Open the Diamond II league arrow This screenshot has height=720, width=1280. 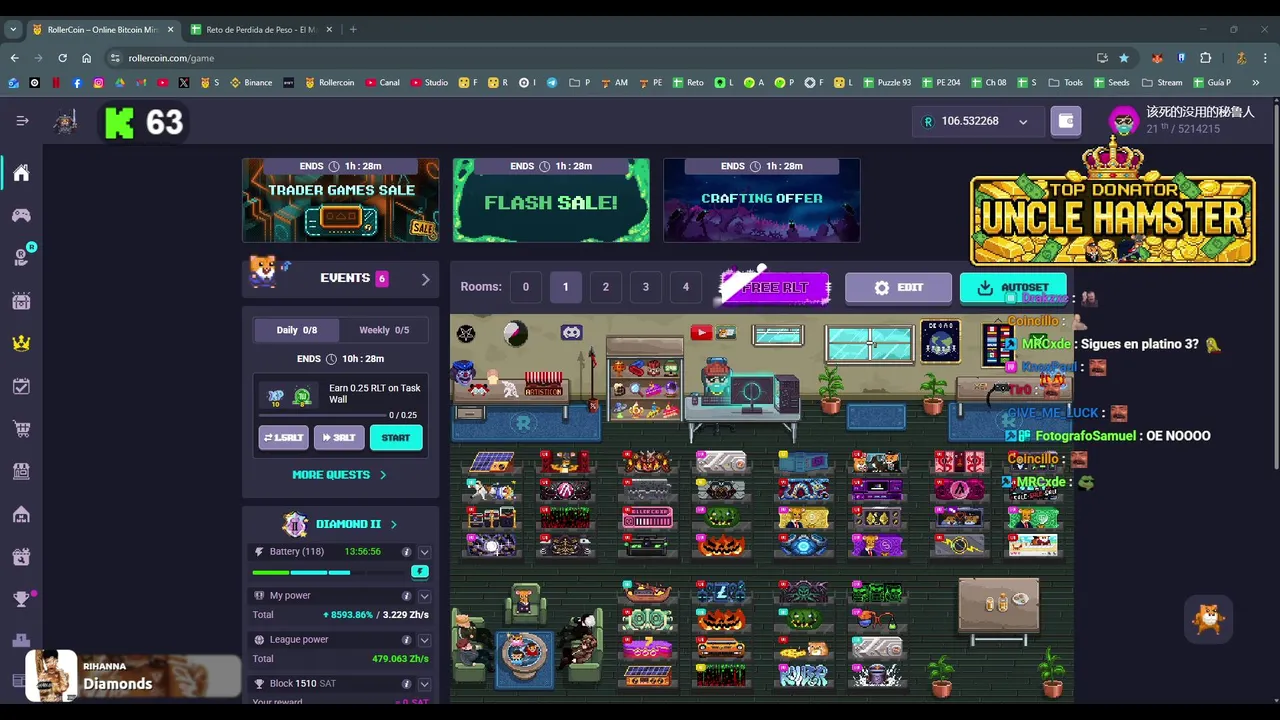[x=393, y=524]
